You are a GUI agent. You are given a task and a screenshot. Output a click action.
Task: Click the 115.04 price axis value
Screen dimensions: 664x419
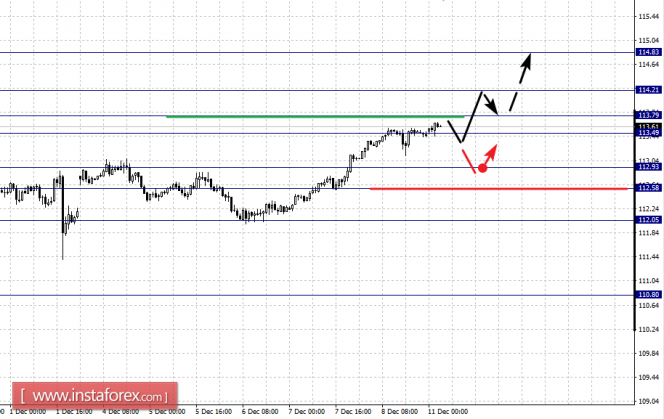(x=649, y=41)
